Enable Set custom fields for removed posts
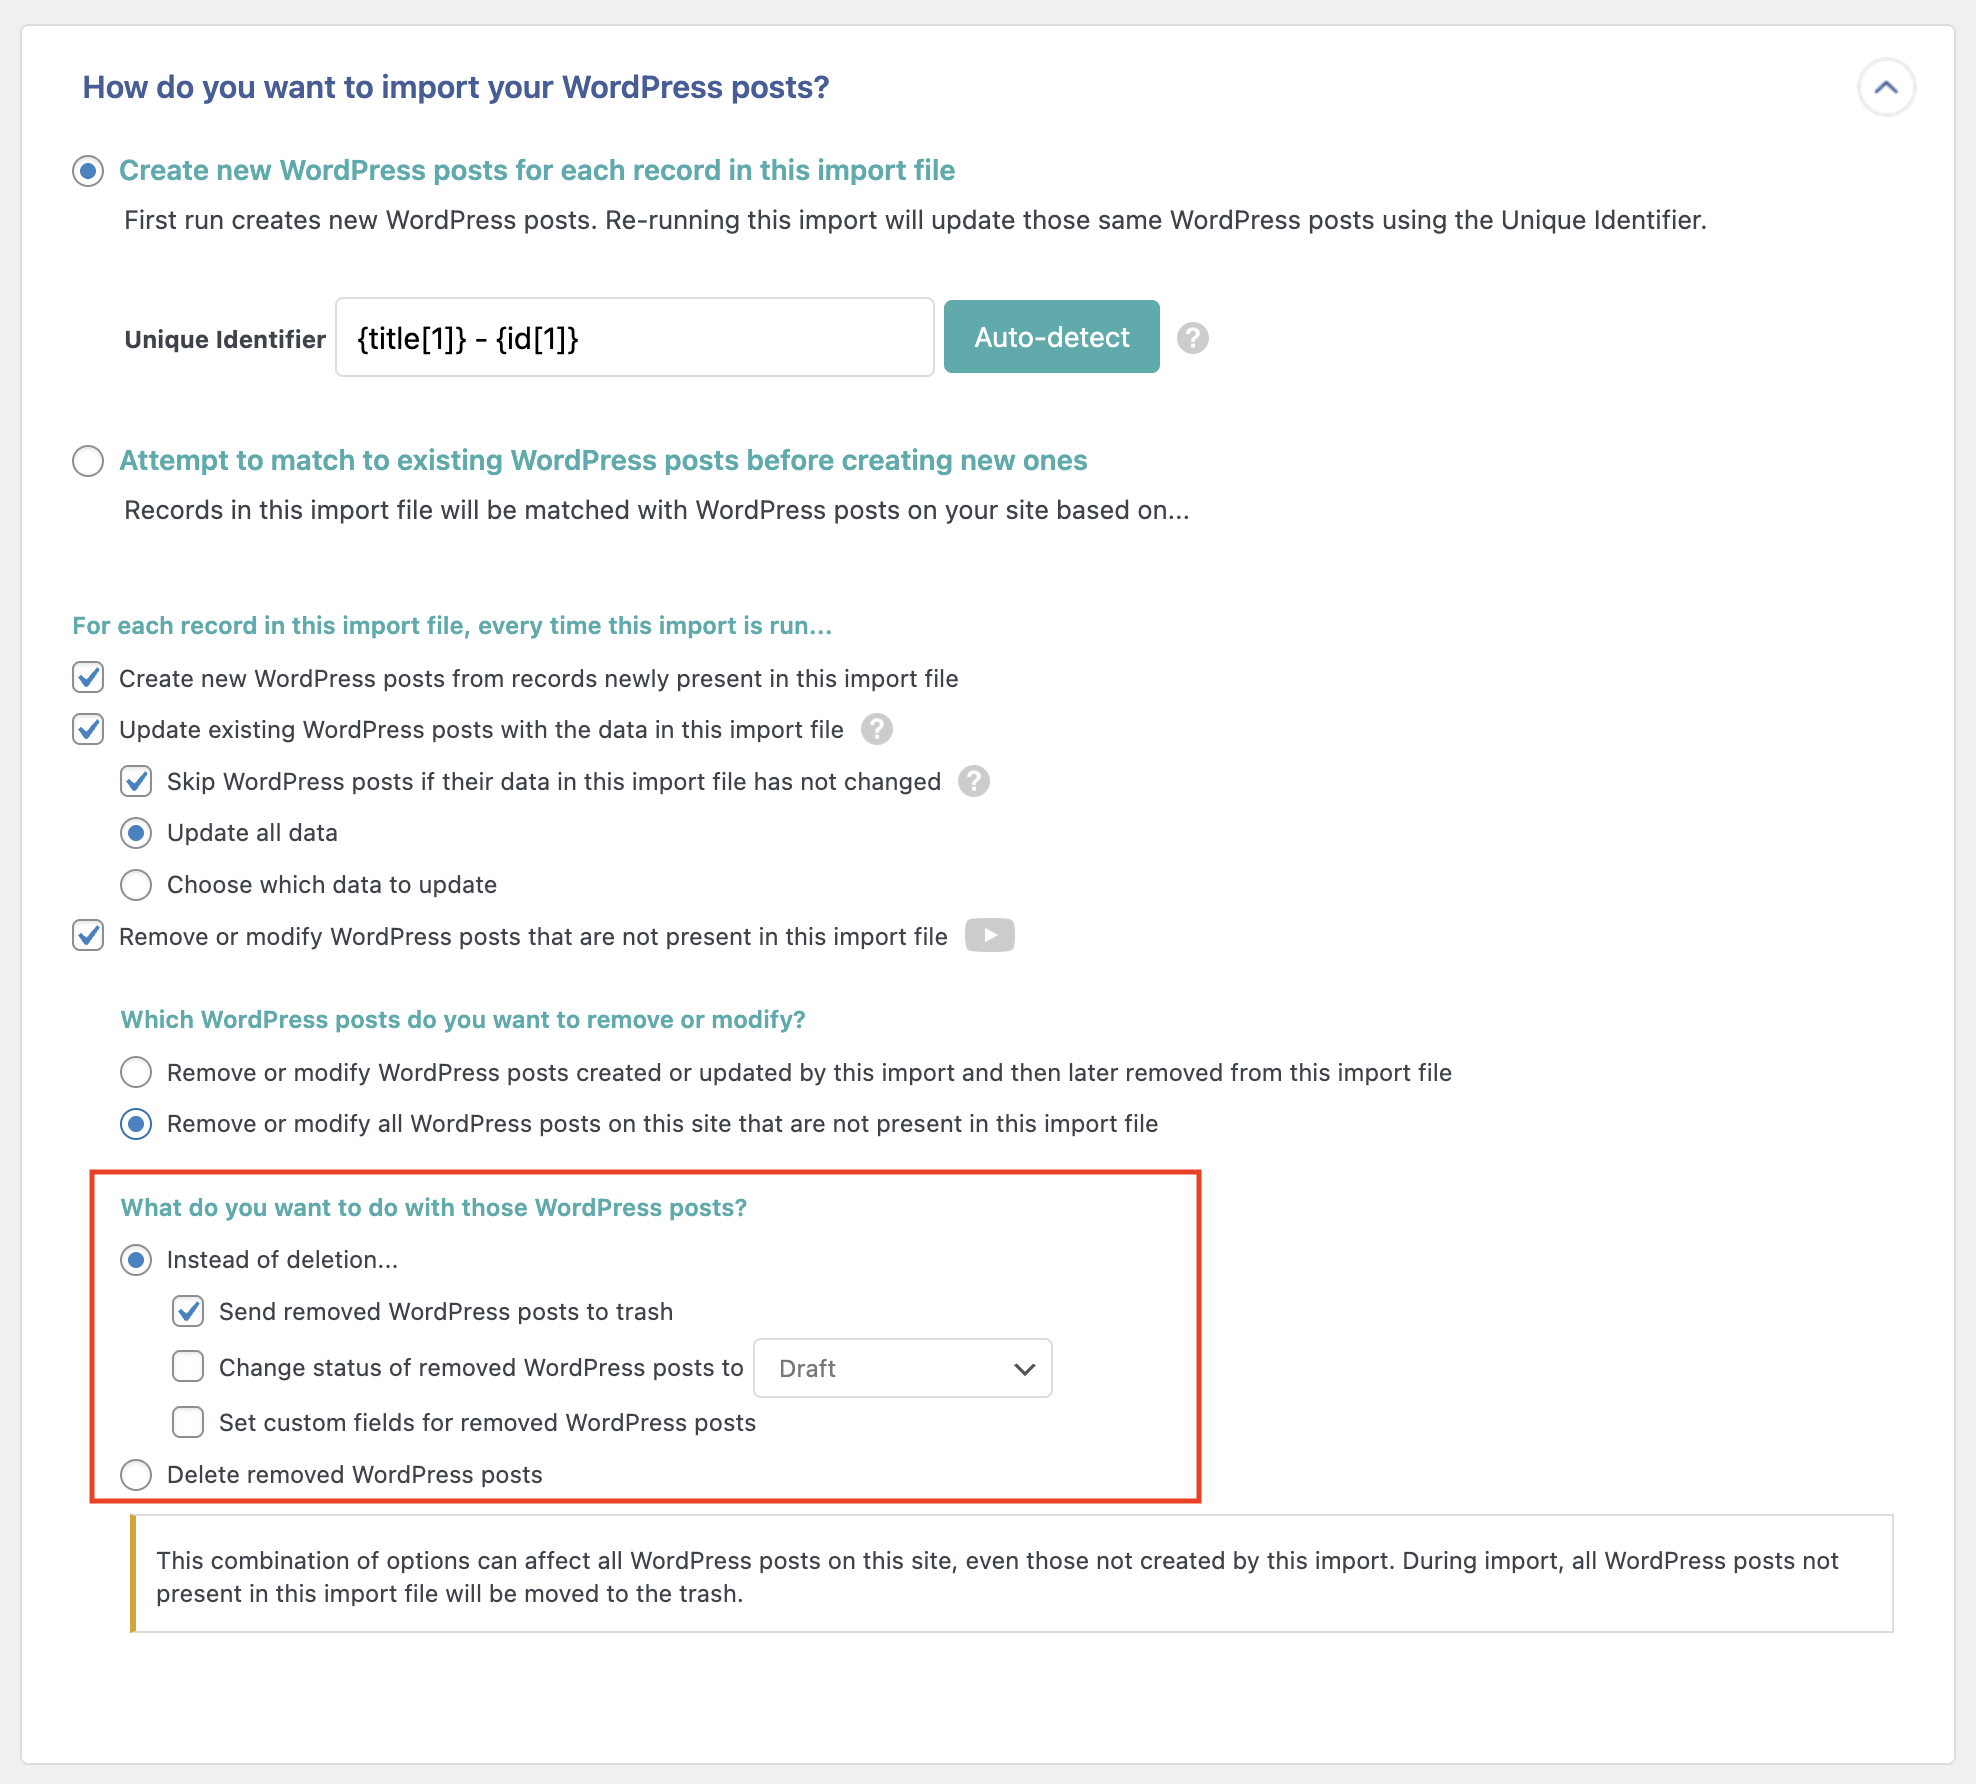1976x1784 pixels. coord(188,1422)
